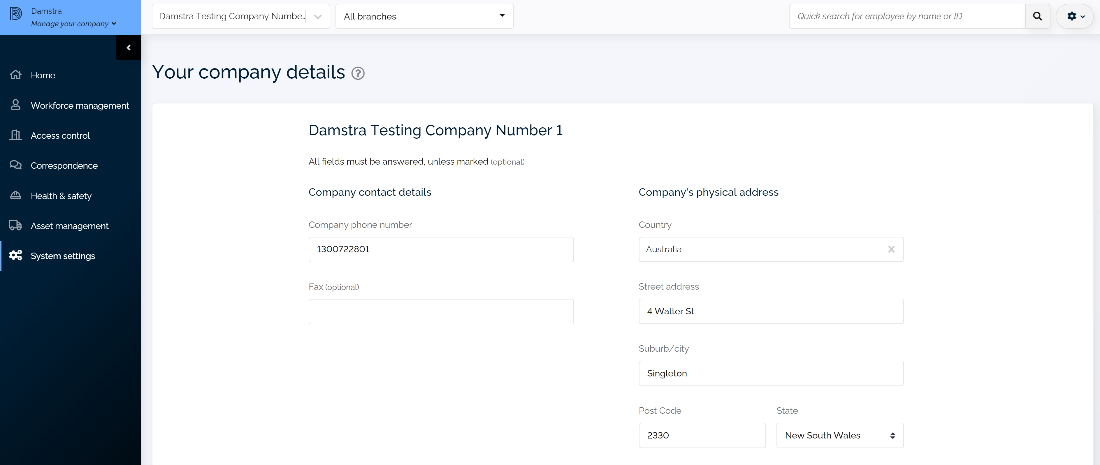Collapse the sidebar with the arrow button
The image size is (1100, 465).
[128, 48]
